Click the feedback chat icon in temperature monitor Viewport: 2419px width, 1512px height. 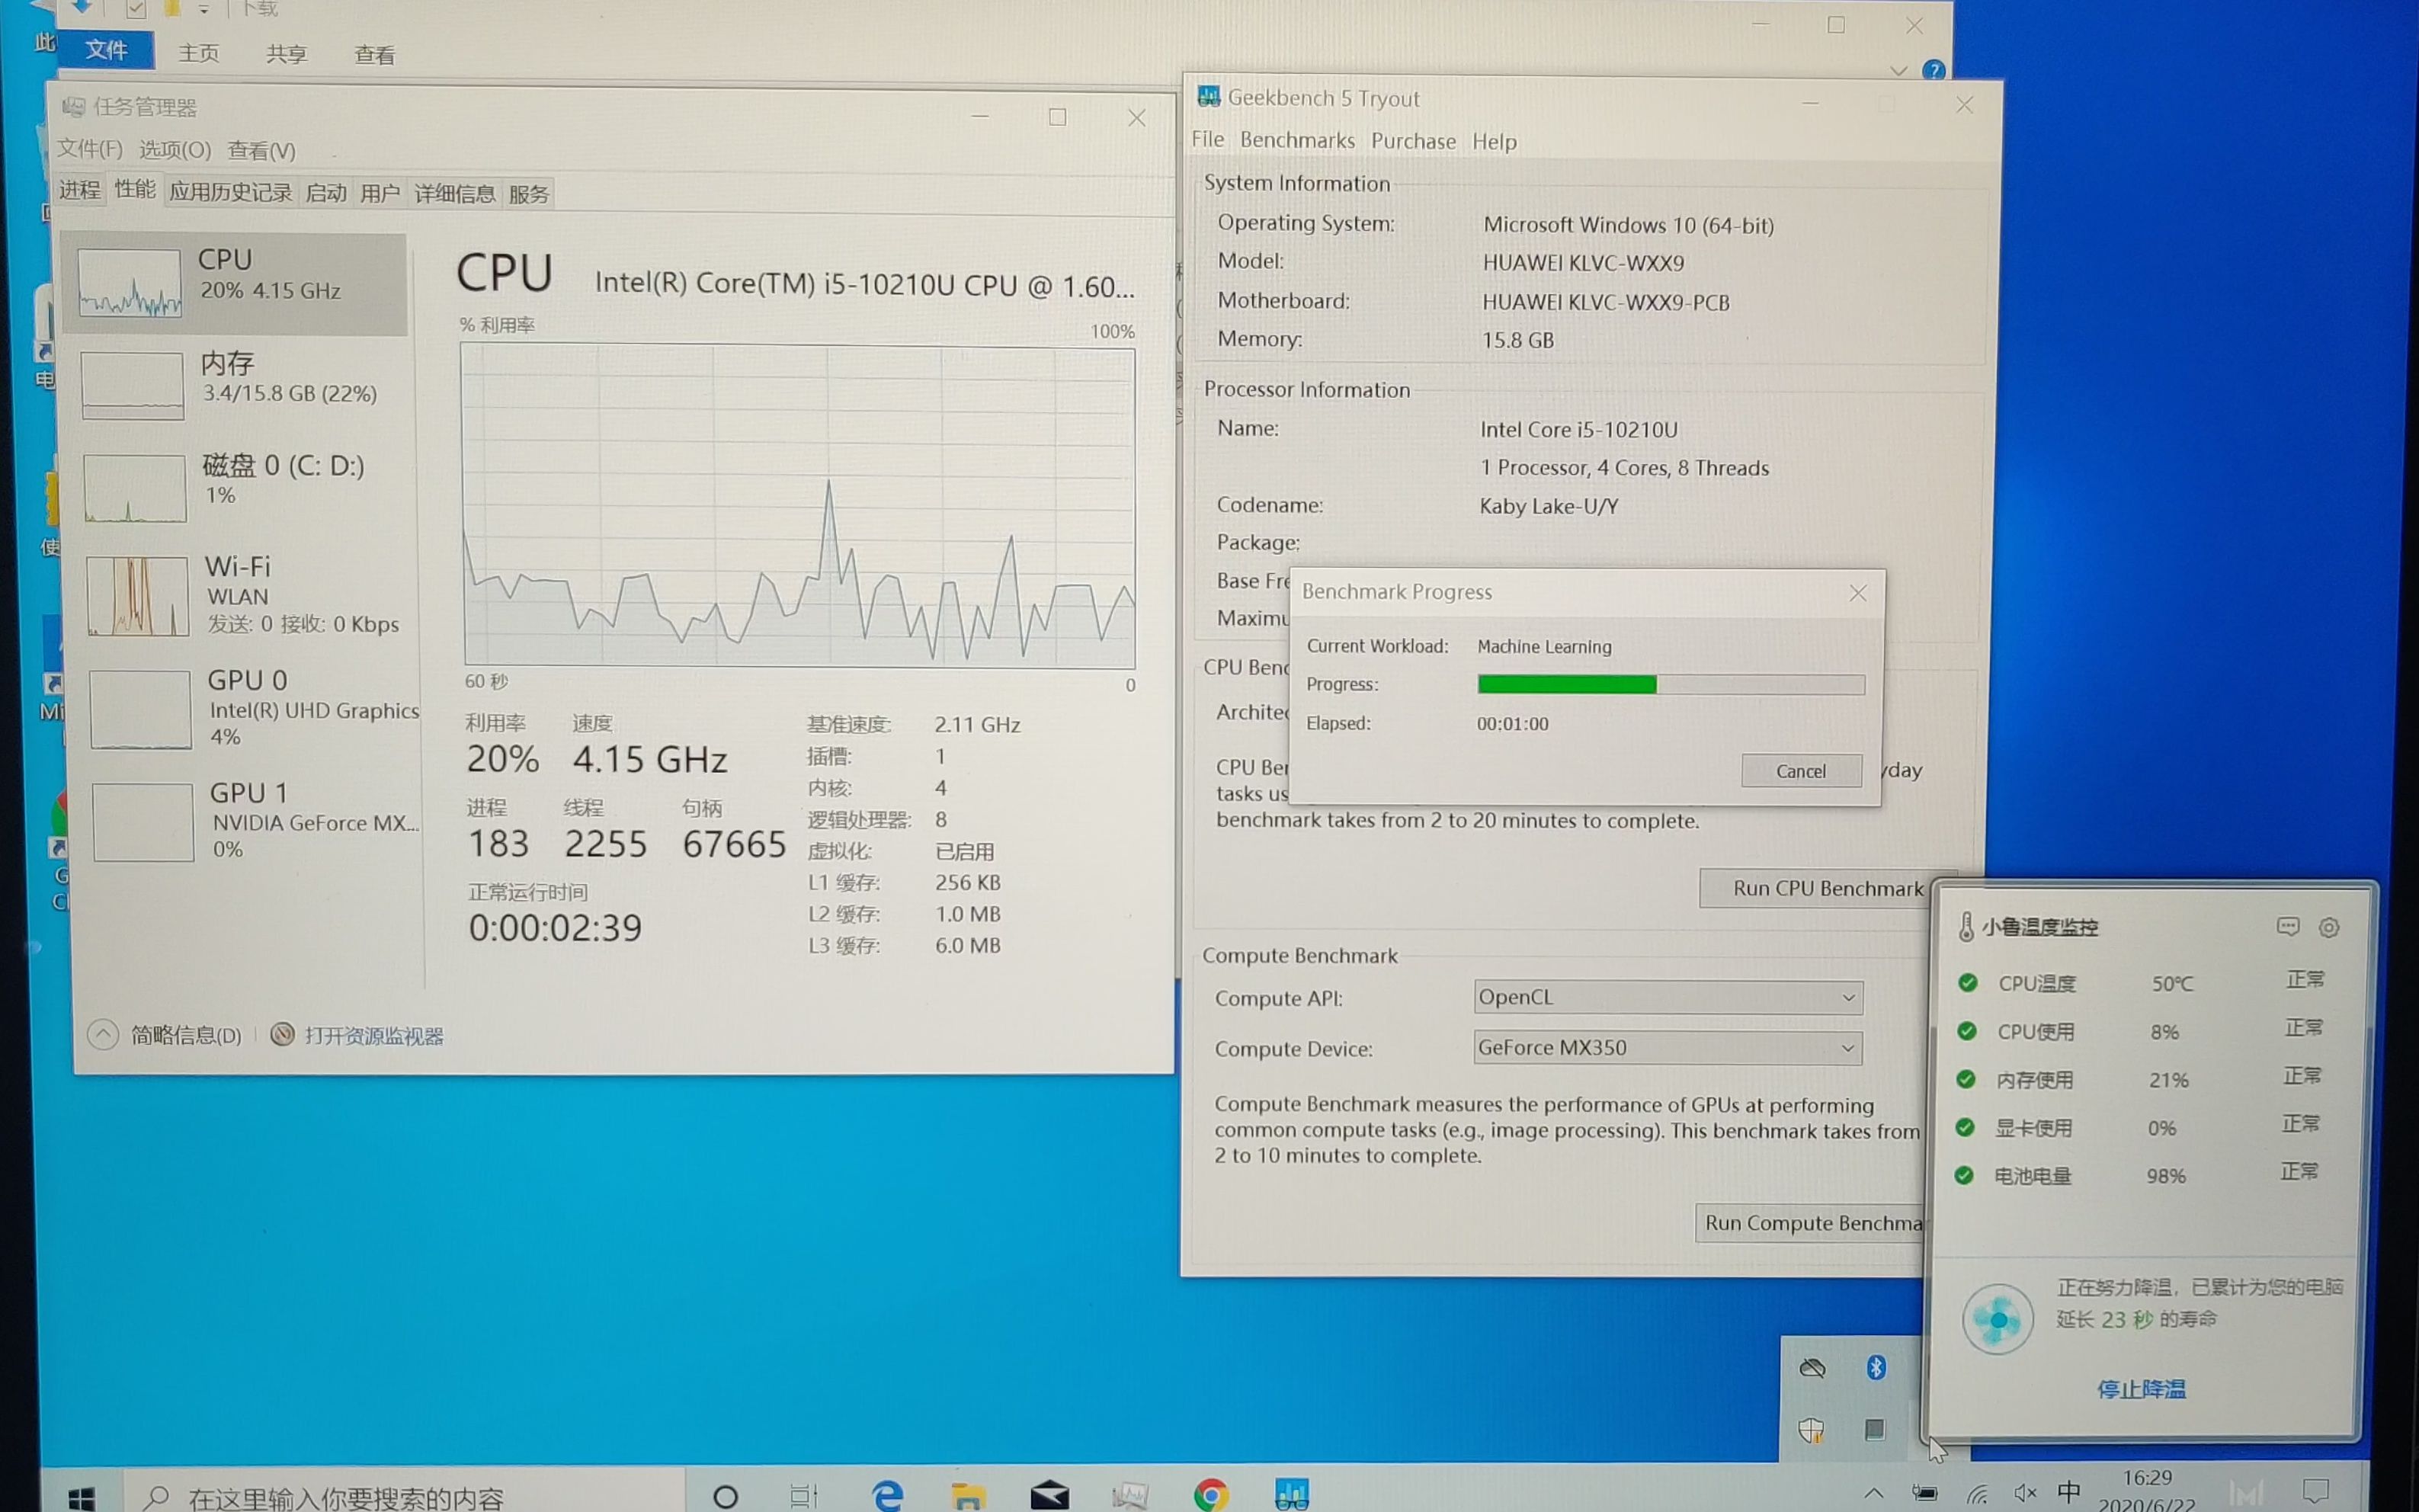click(2287, 927)
